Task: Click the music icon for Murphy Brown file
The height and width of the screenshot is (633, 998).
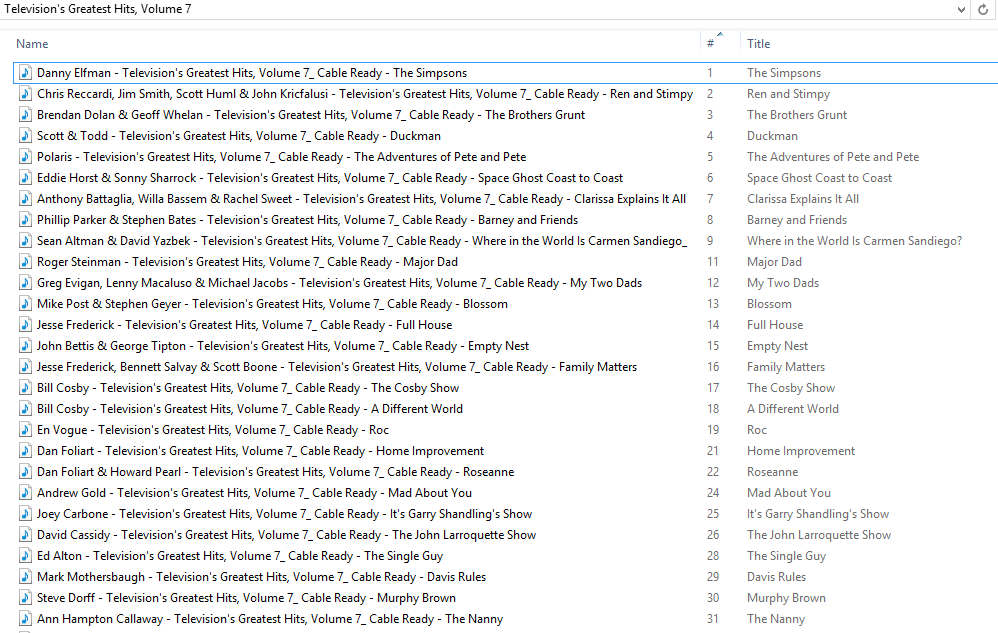Action: coord(26,598)
